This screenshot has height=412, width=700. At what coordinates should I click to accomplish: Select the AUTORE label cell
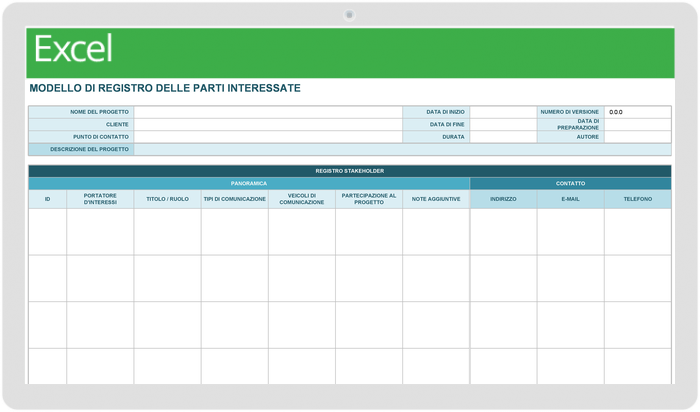(571, 137)
